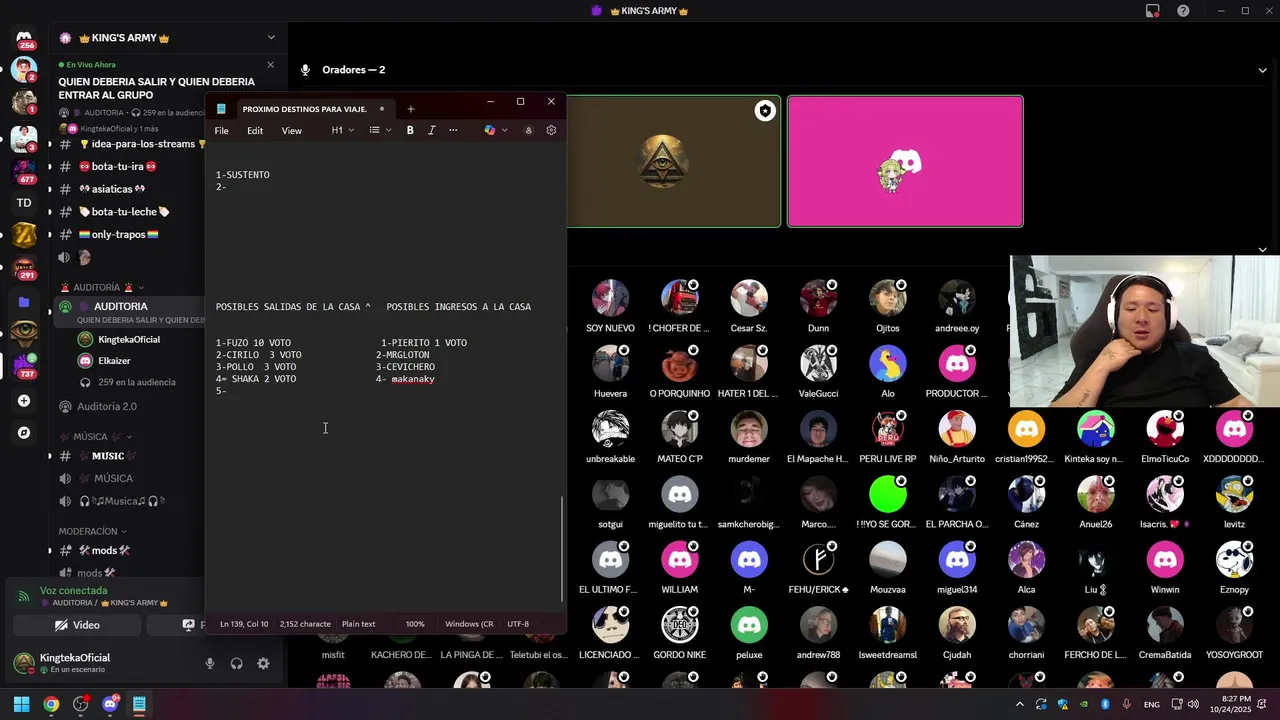Open the File menu in Notepad
The width and height of the screenshot is (1280, 720).
221,131
